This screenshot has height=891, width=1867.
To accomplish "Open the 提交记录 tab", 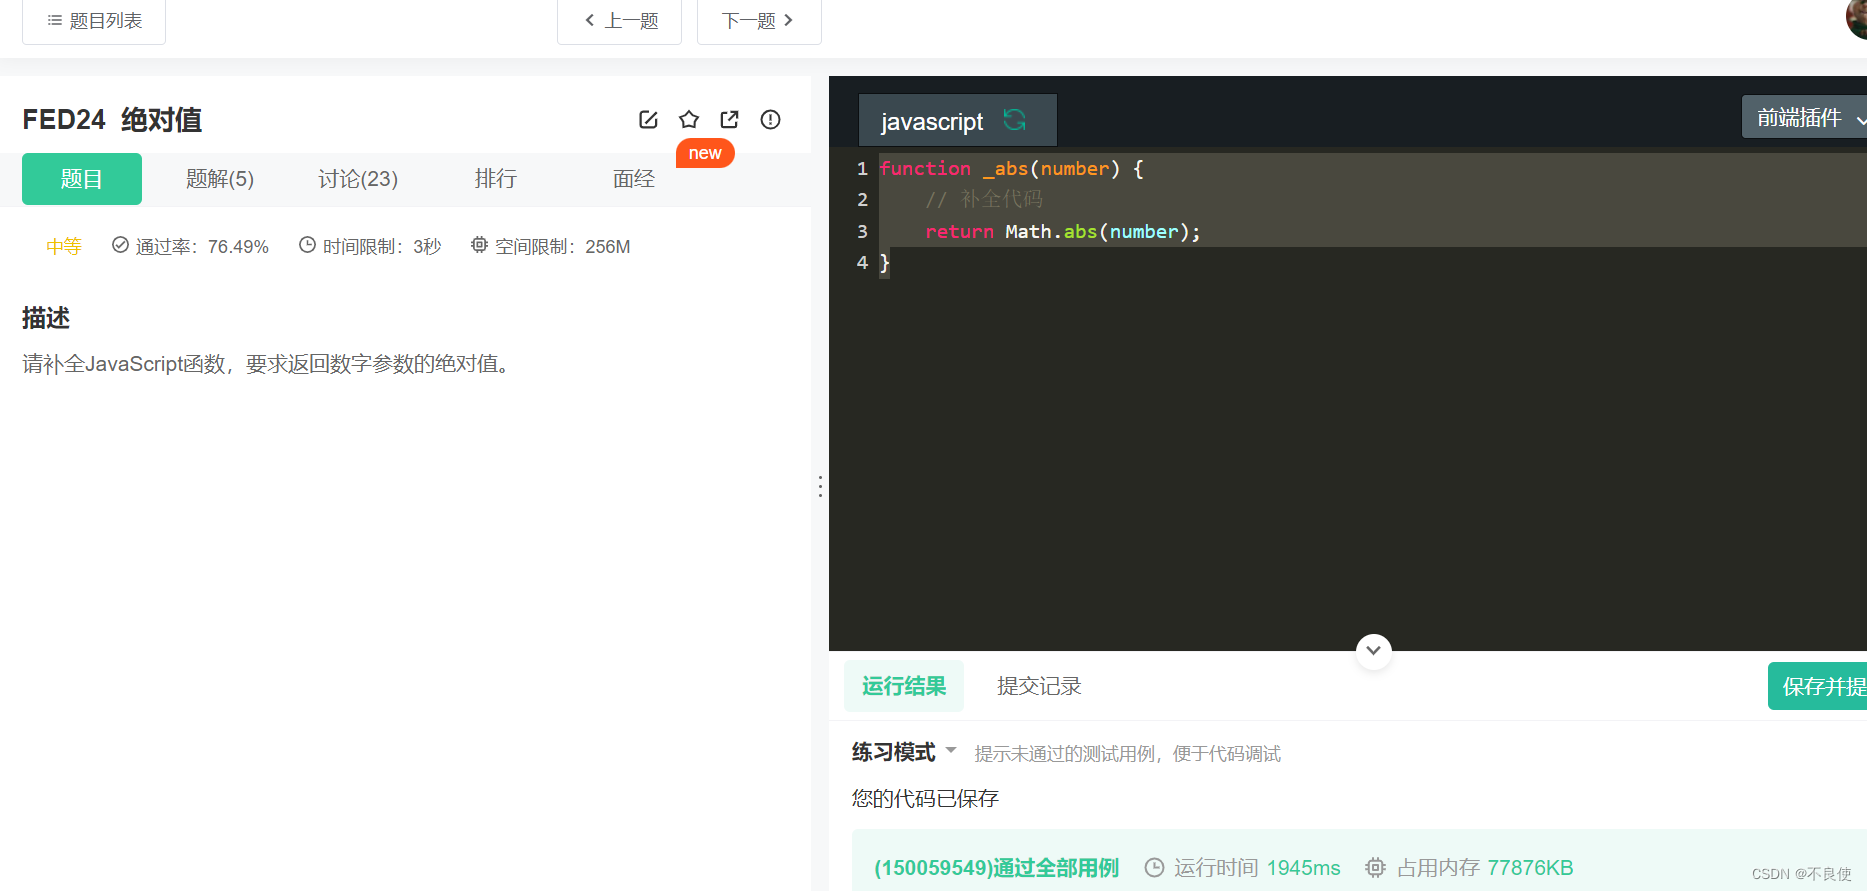I will pos(1039,686).
